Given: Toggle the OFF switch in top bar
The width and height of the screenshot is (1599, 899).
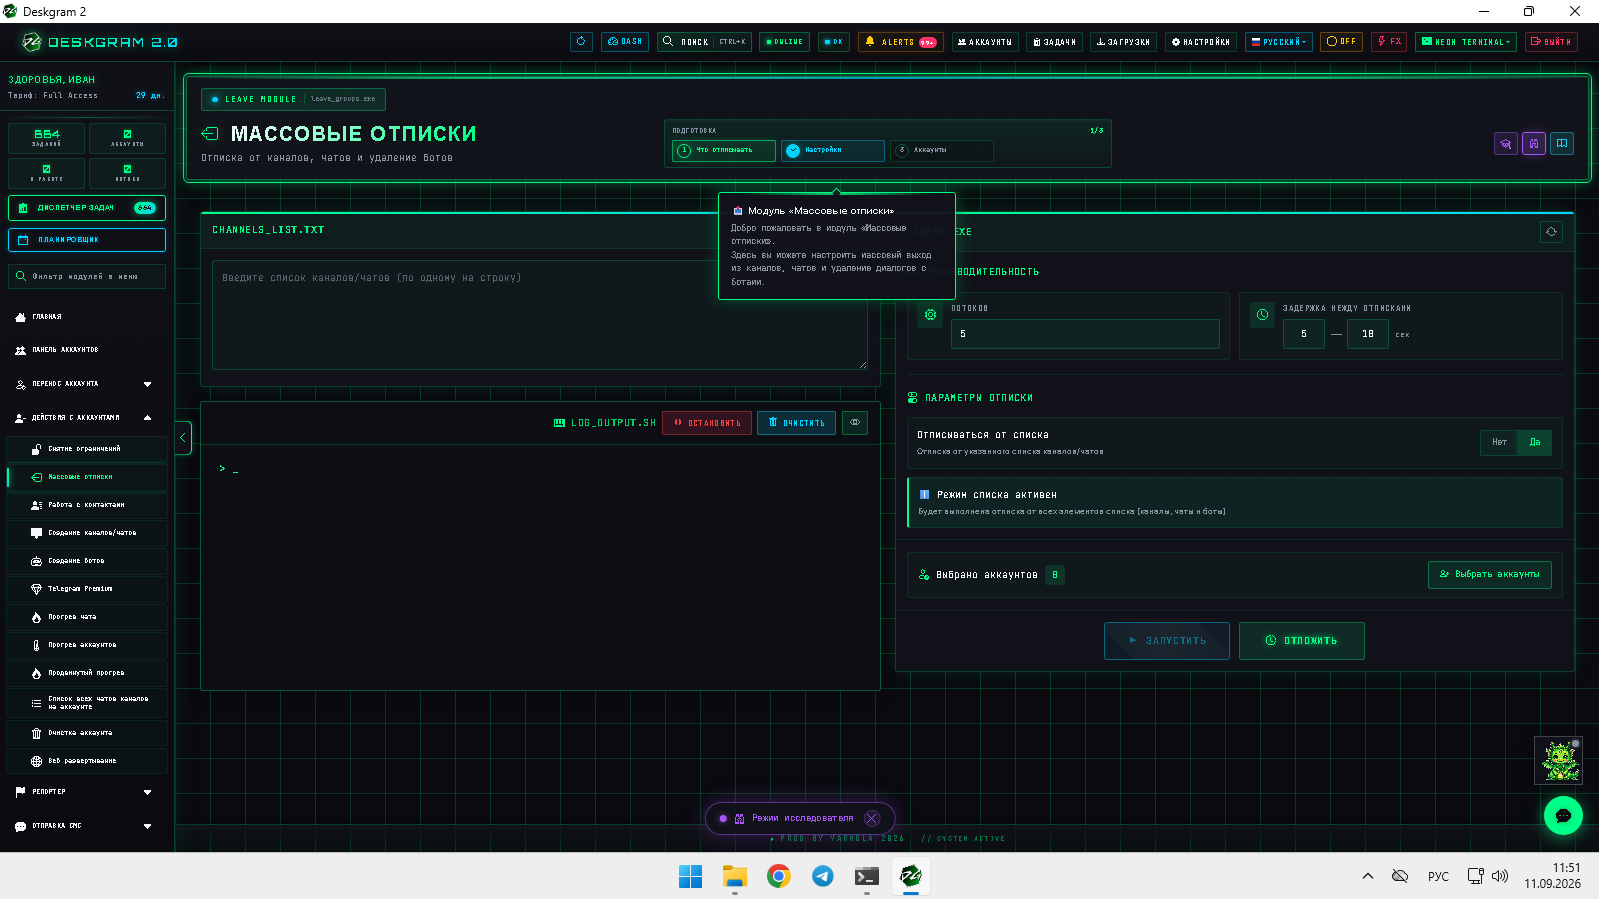Looking at the screenshot, I should coord(1341,42).
